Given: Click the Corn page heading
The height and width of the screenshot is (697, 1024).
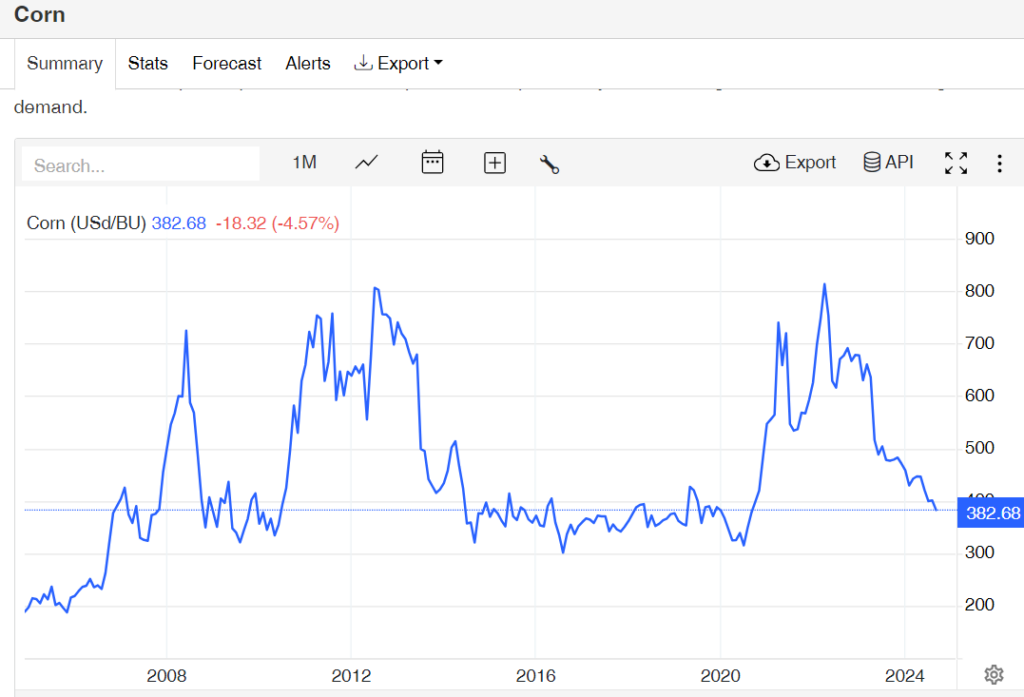Looking at the screenshot, I should point(39,14).
